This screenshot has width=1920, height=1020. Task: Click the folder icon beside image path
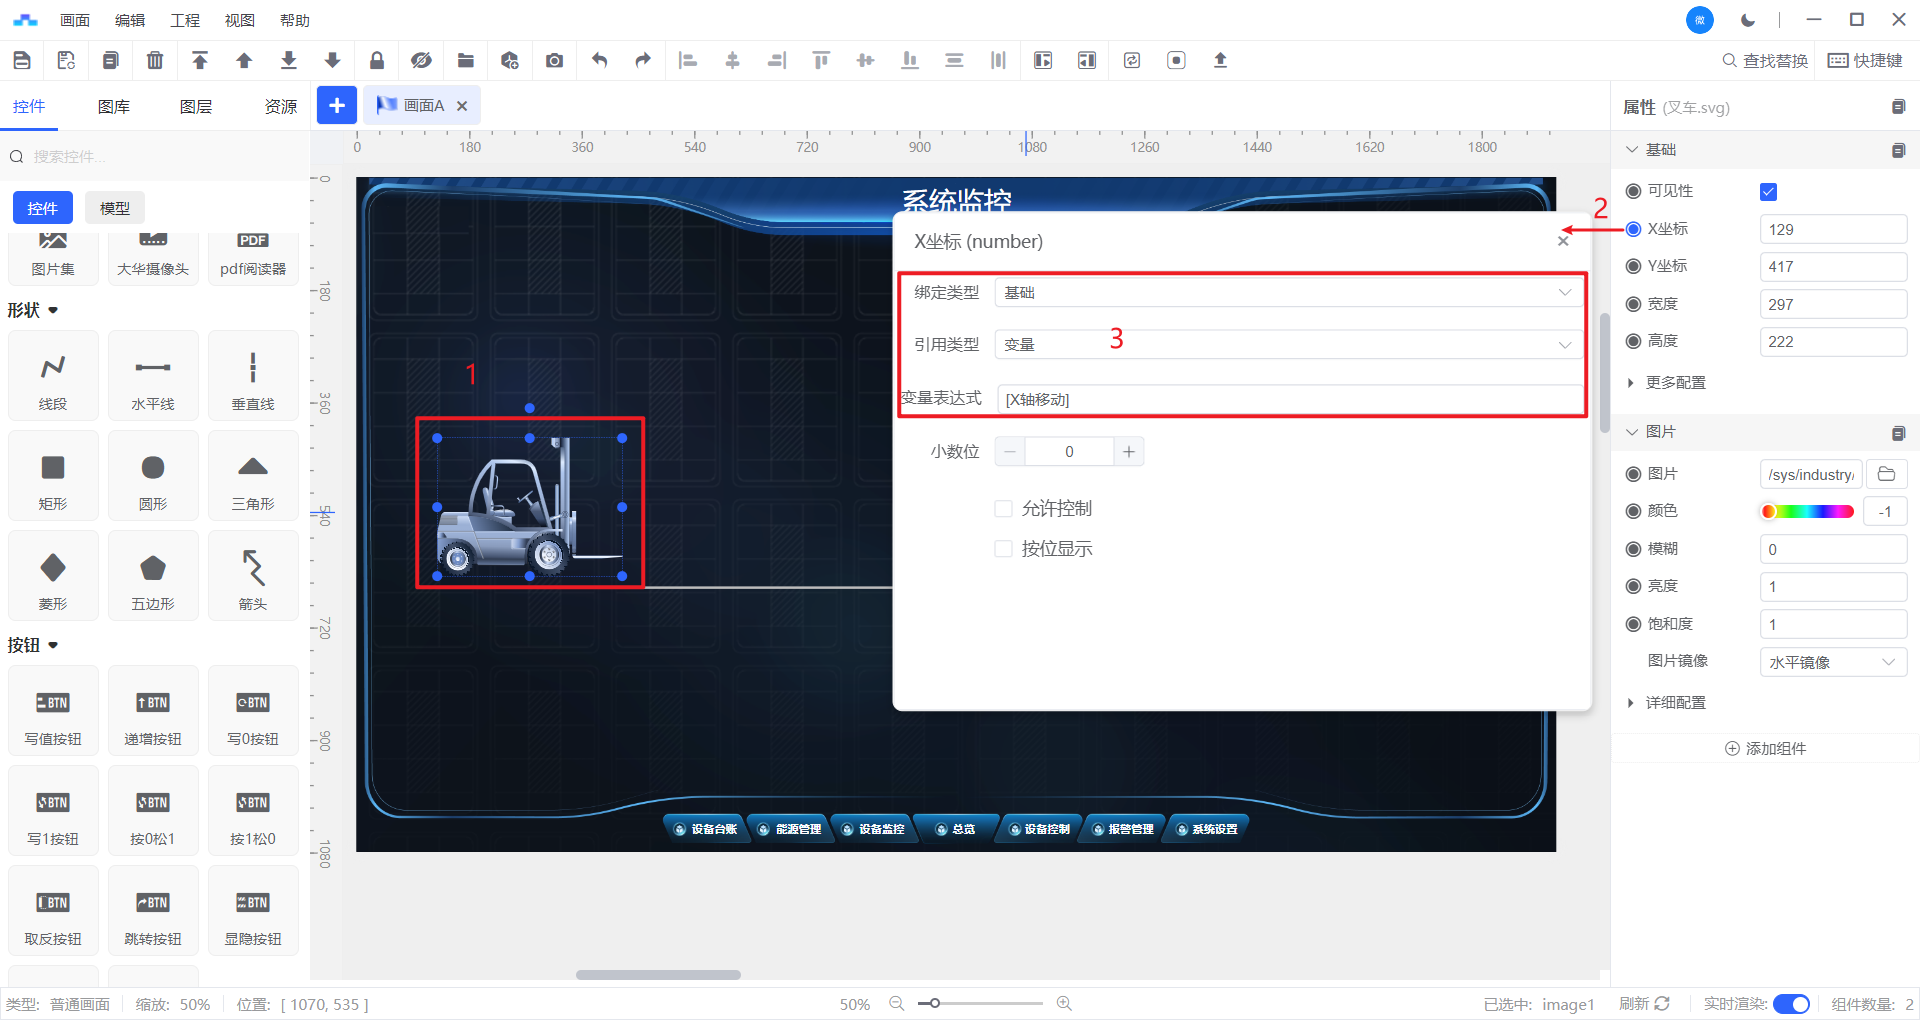pyautogui.click(x=1887, y=474)
